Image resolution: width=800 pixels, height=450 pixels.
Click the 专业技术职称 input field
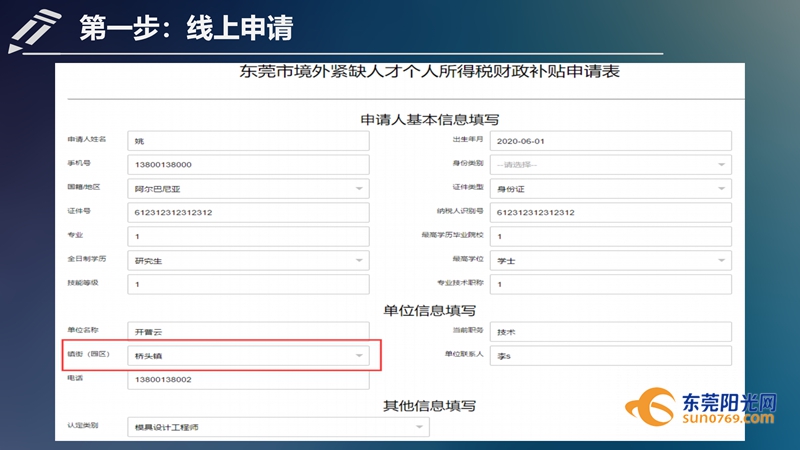tap(610, 284)
